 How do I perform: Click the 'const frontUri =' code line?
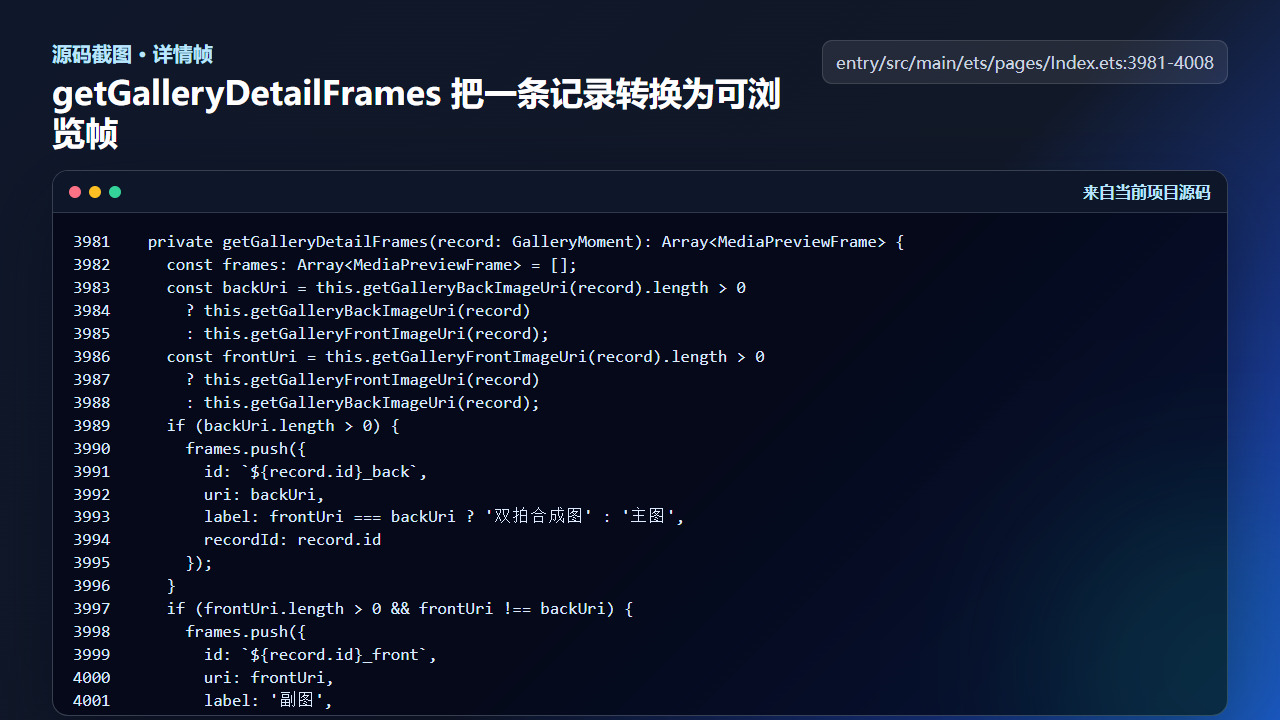tap(466, 357)
